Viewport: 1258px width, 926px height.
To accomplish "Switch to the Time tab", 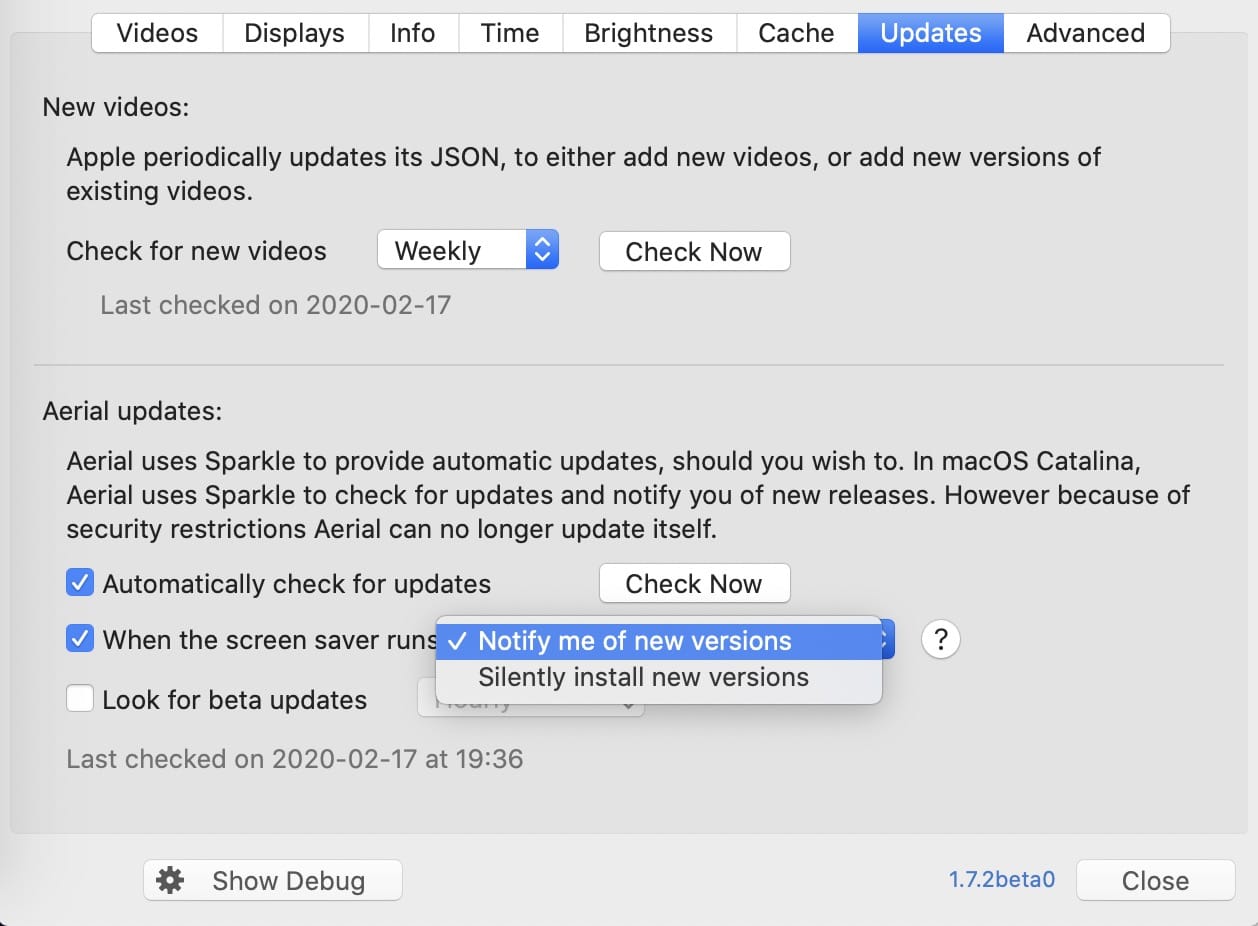I will (510, 33).
